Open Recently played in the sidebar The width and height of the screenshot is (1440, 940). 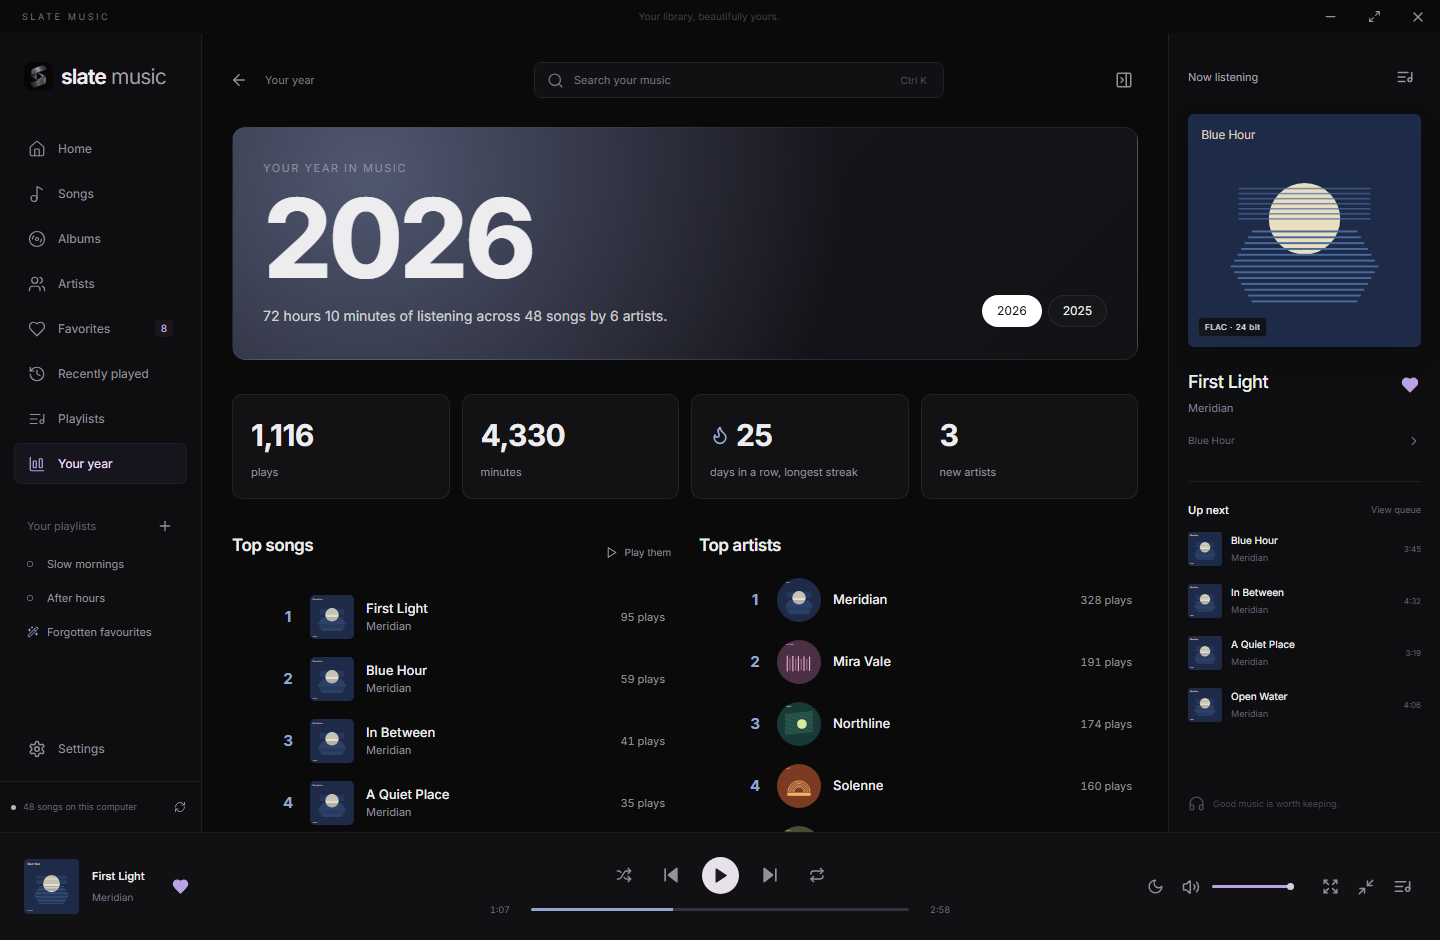(x=100, y=374)
